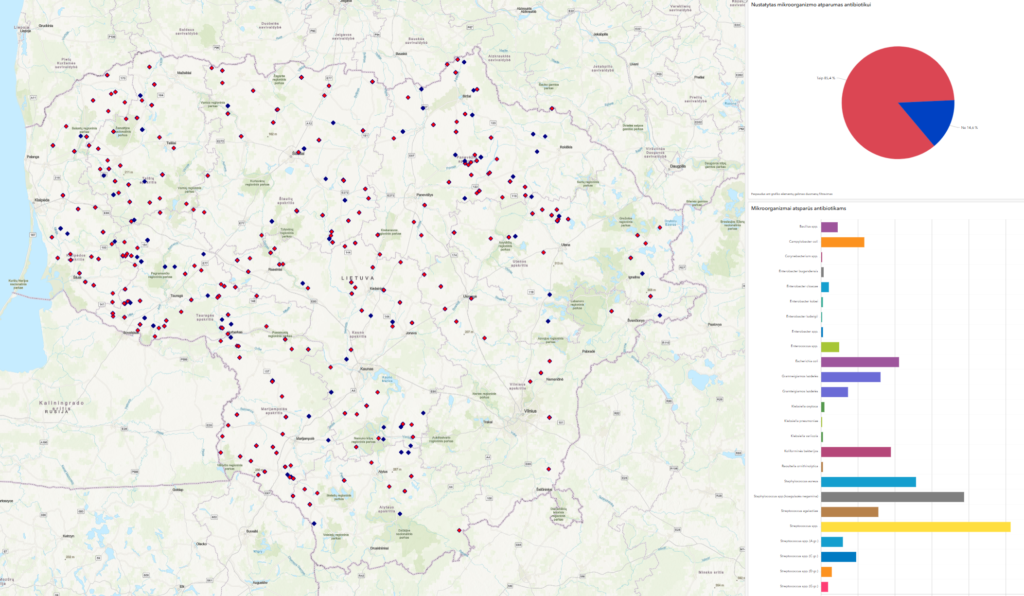This screenshot has height=596, width=1024.
Task: Select the brown Streptococcus agalactiae bar
Action: 849,511
